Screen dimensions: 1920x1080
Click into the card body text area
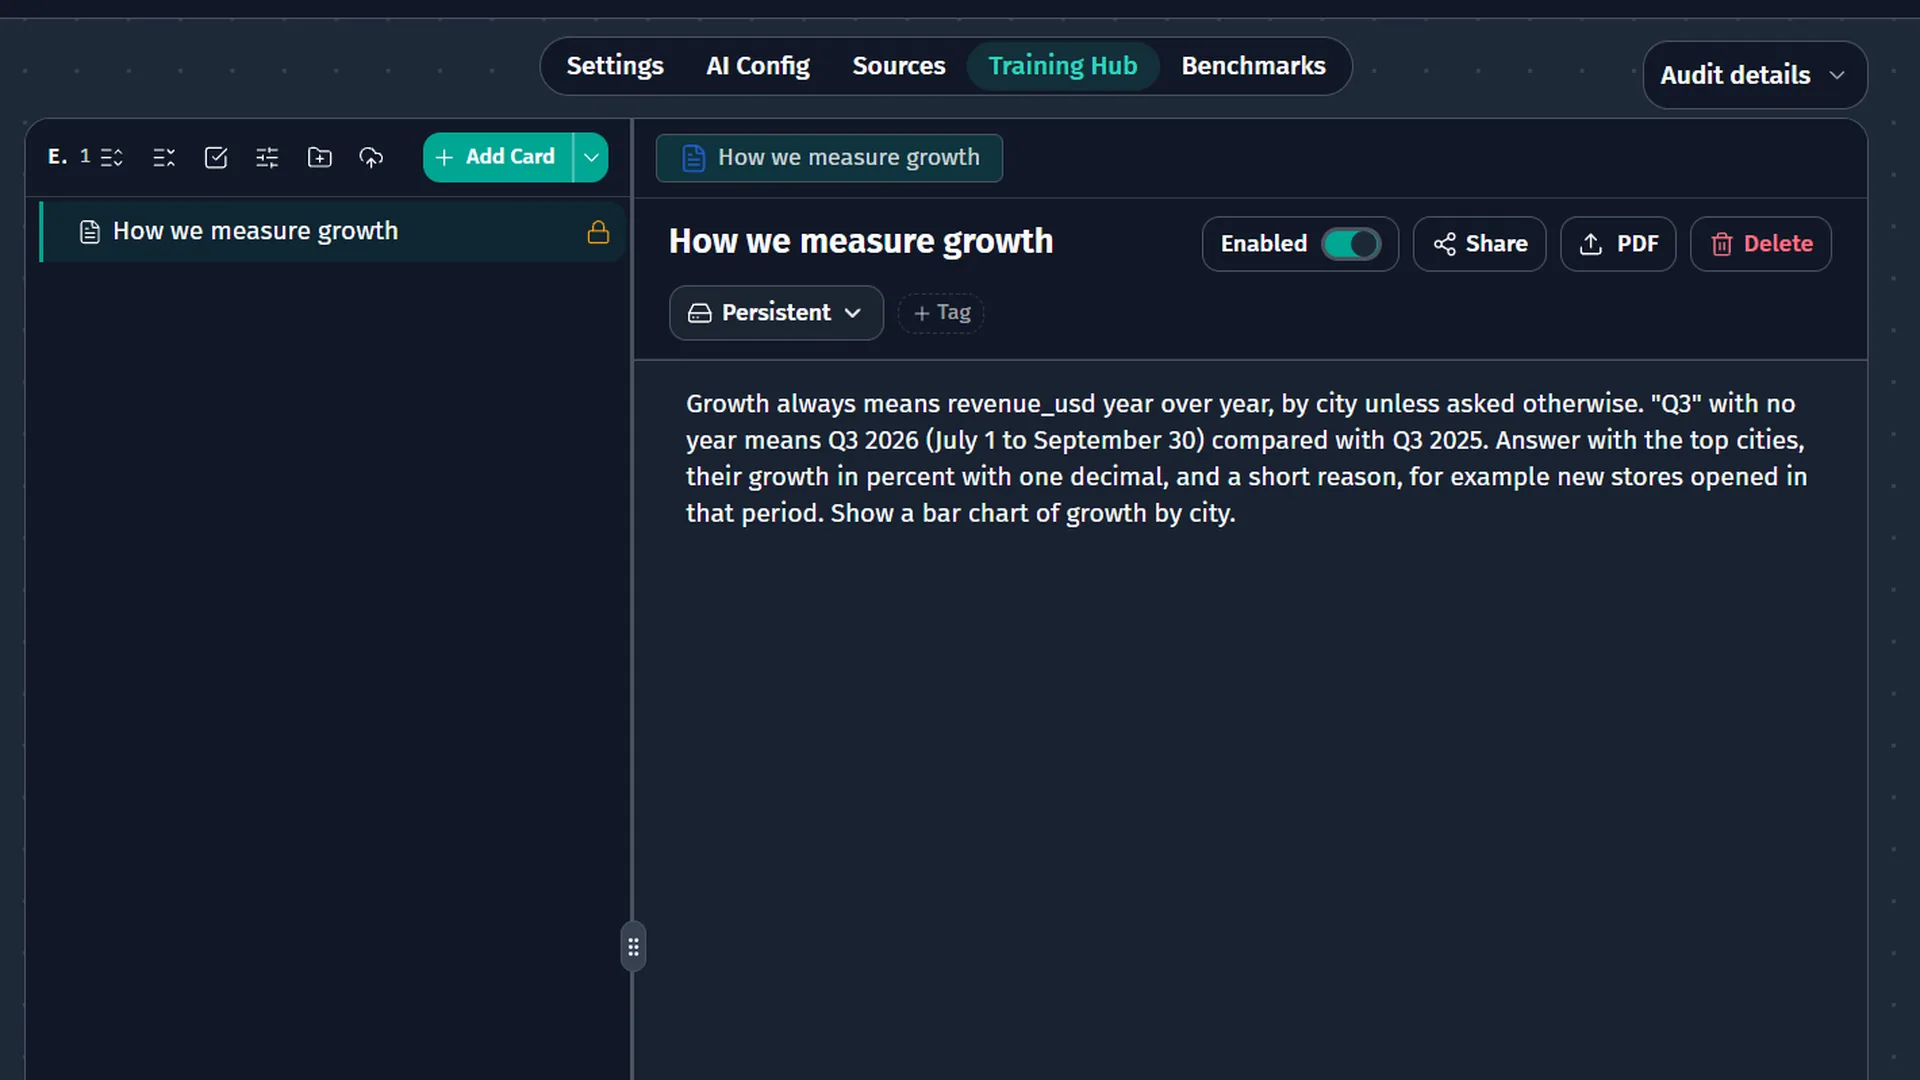click(x=1246, y=458)
